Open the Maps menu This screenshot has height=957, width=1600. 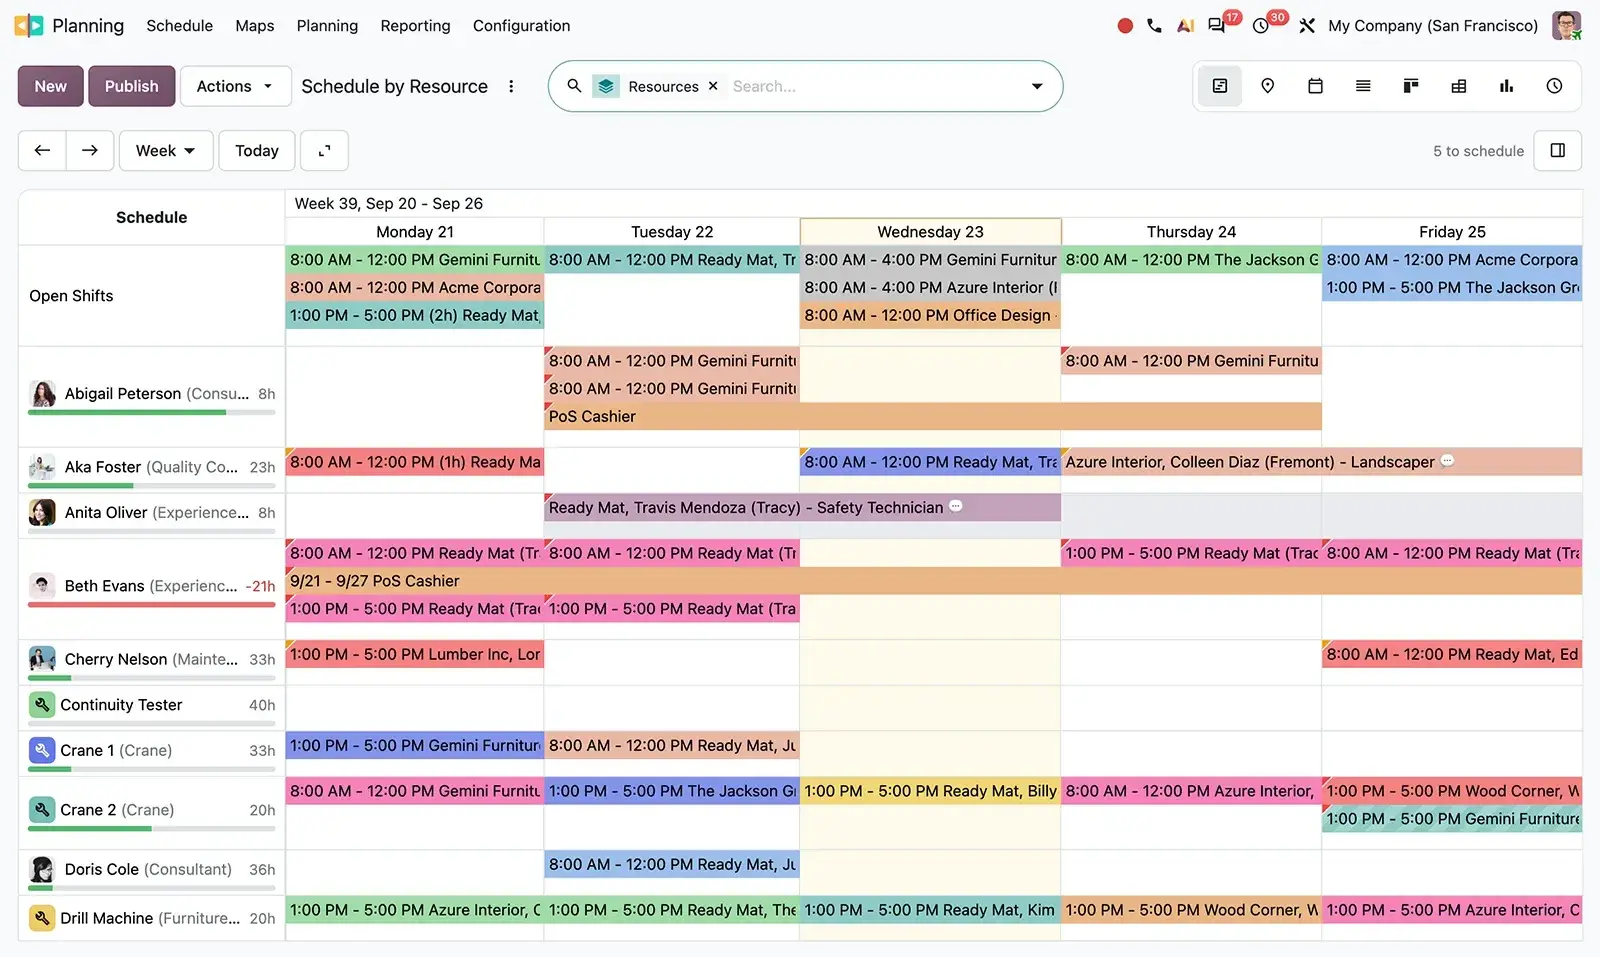tap(255, 26)
